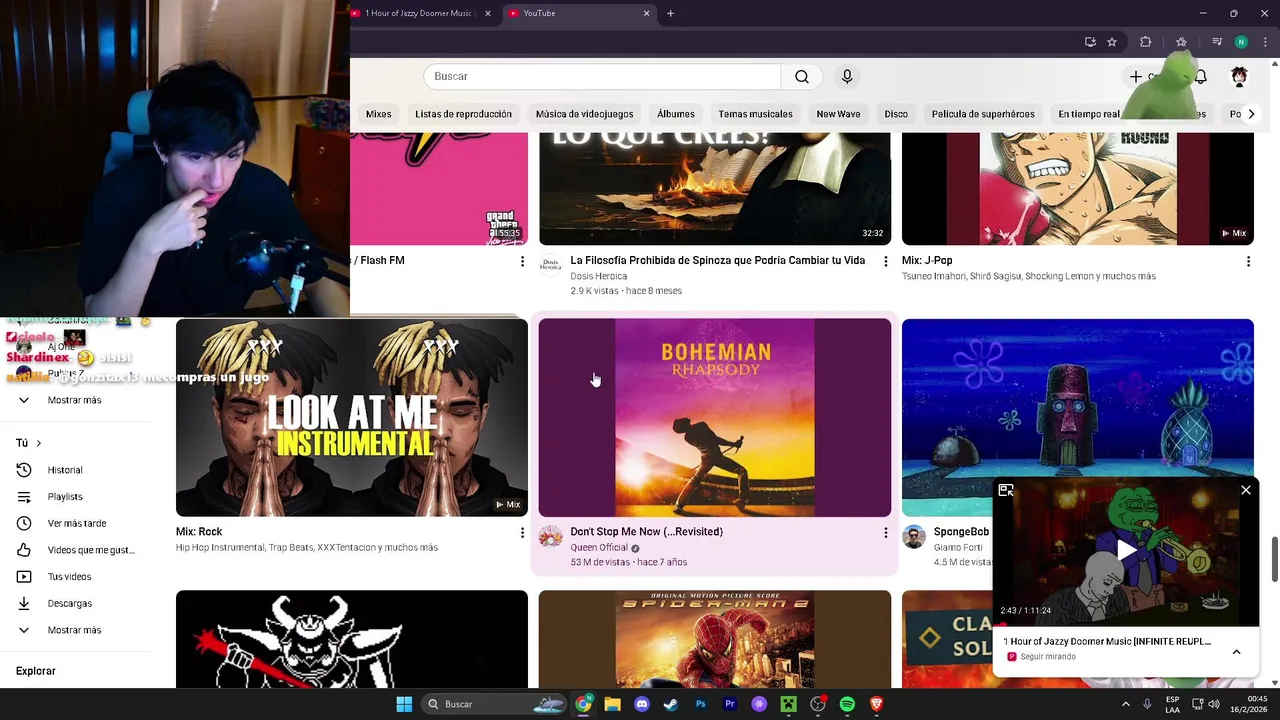Switch to 1 Hour of Jazzy Doomer Music tab
The width and height of the screenshot is (1280, 720).
418,13
